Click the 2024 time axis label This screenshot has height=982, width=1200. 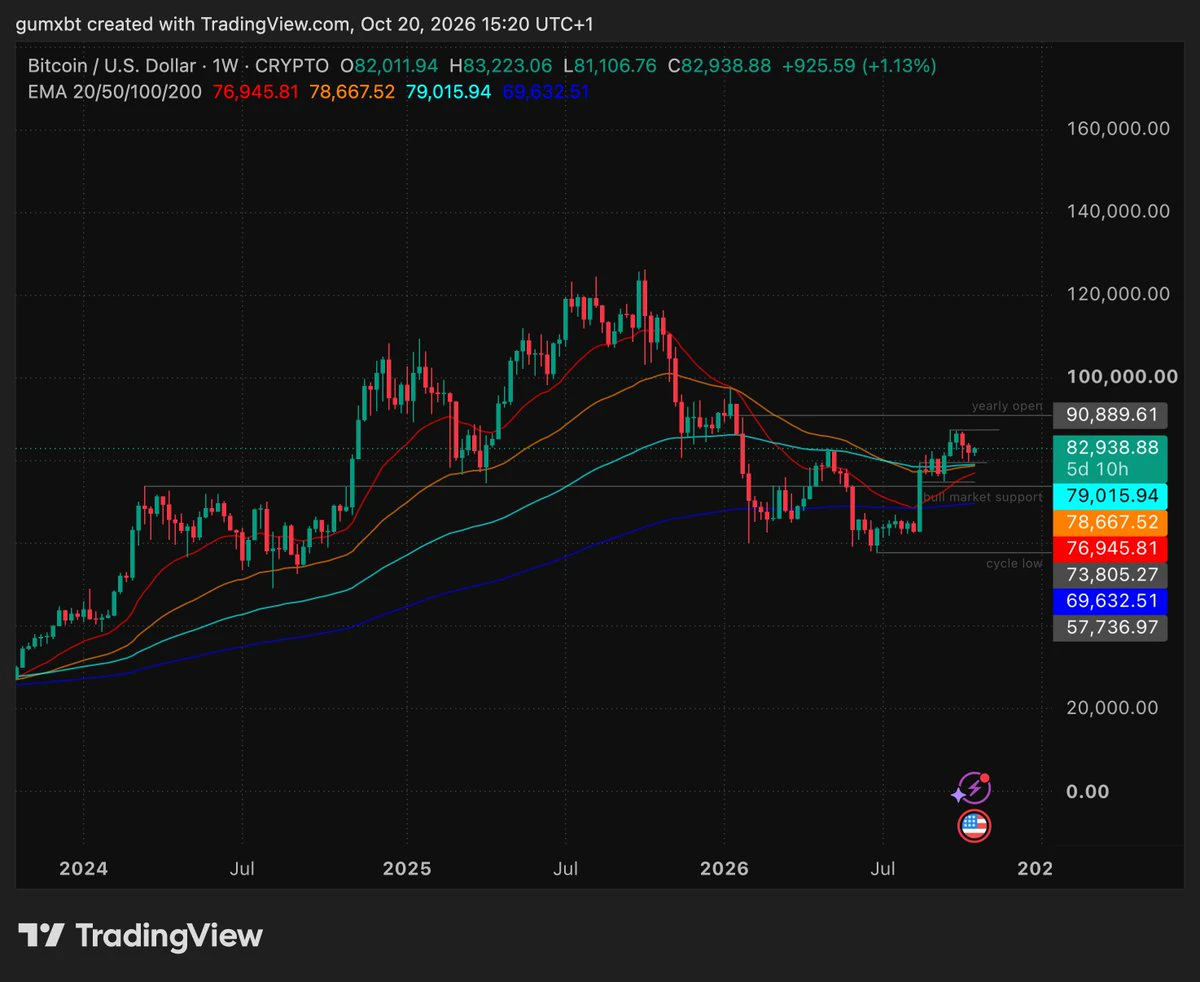pyautogui.click(x=84, y=868)
